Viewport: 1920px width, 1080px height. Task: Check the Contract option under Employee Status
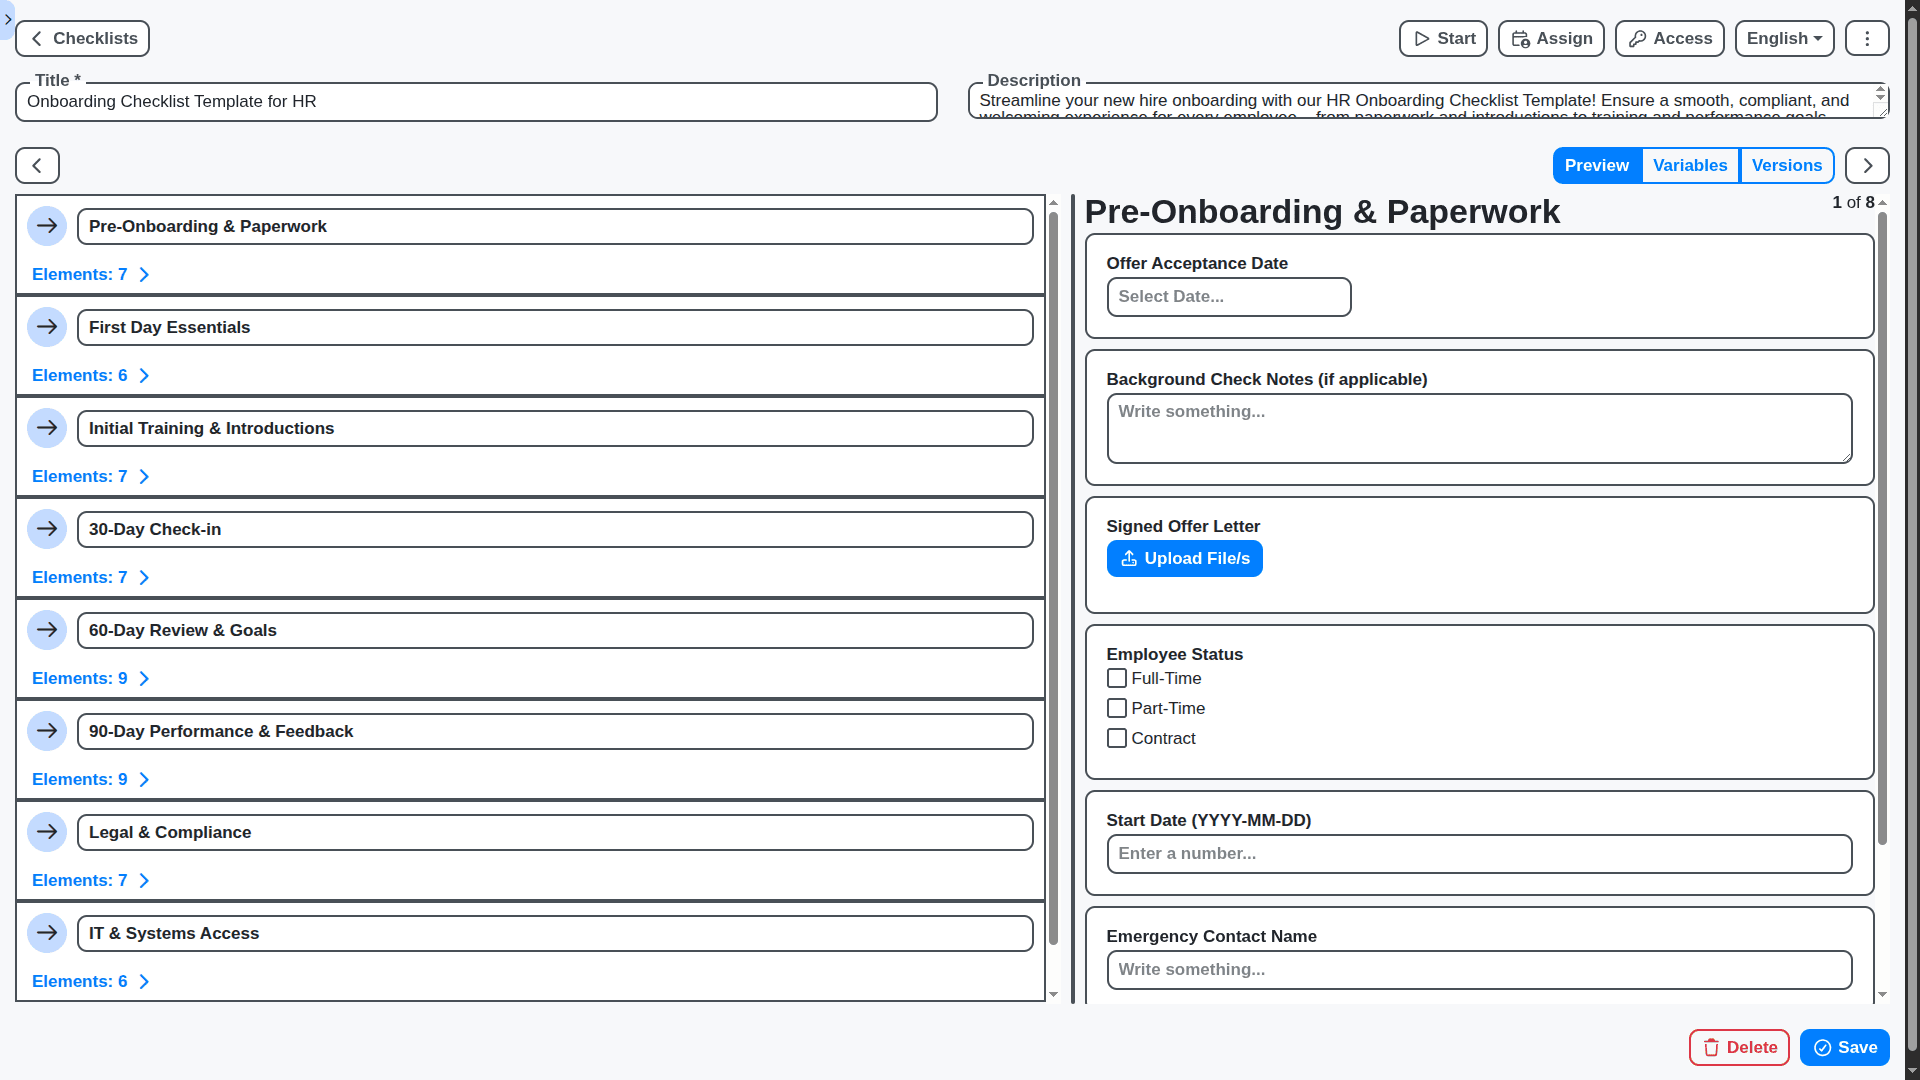coord(1117,738)
